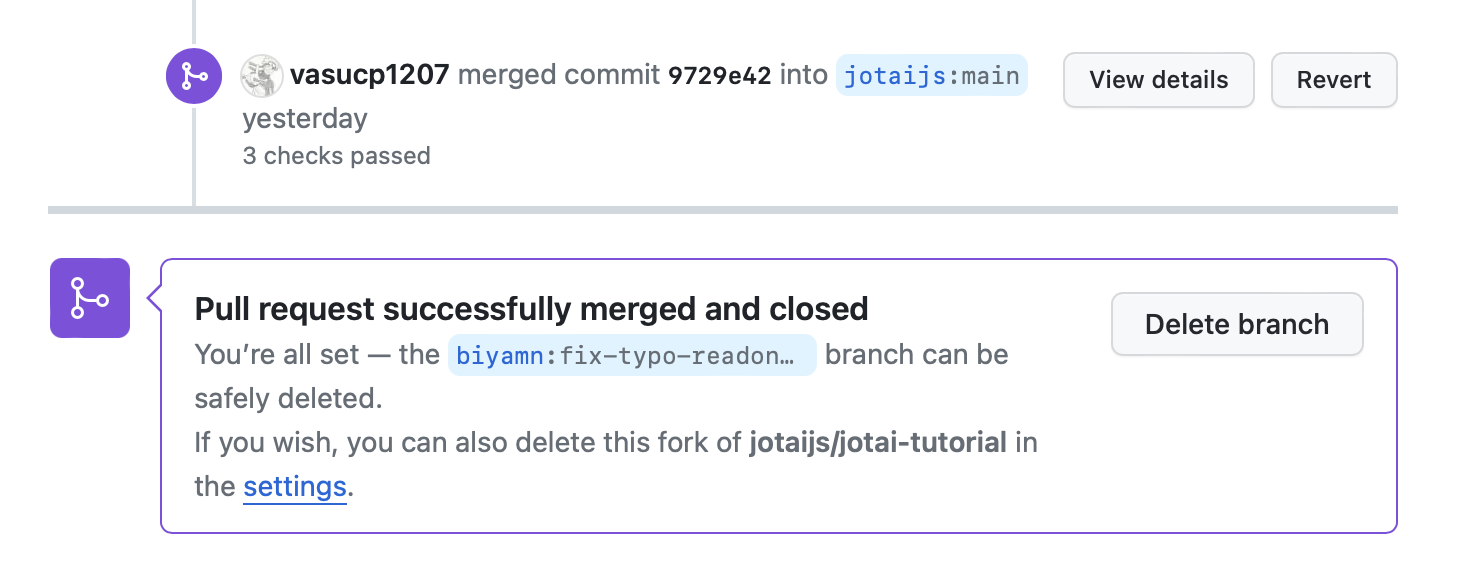Viewport: 1472px width, 562px height.
Task: Open the settings link
Action: tap(295, 487)
